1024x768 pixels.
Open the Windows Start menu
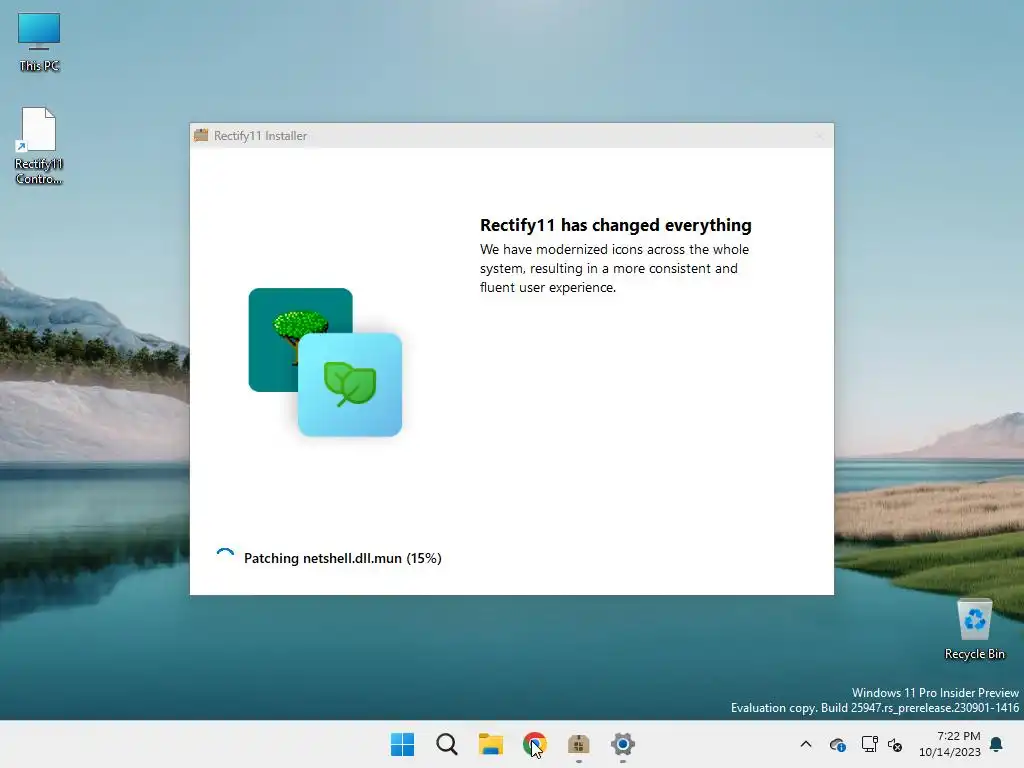[402, 744]
